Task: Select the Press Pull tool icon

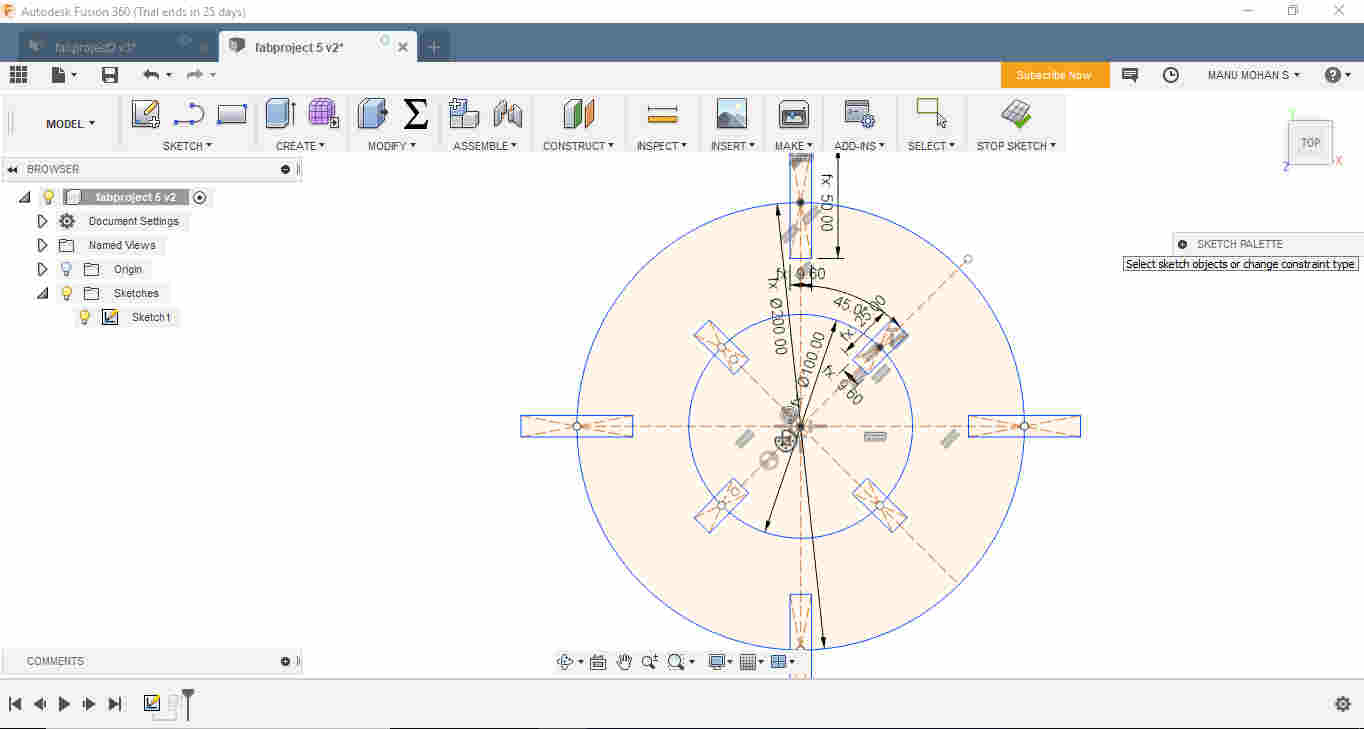Action: 373,114
